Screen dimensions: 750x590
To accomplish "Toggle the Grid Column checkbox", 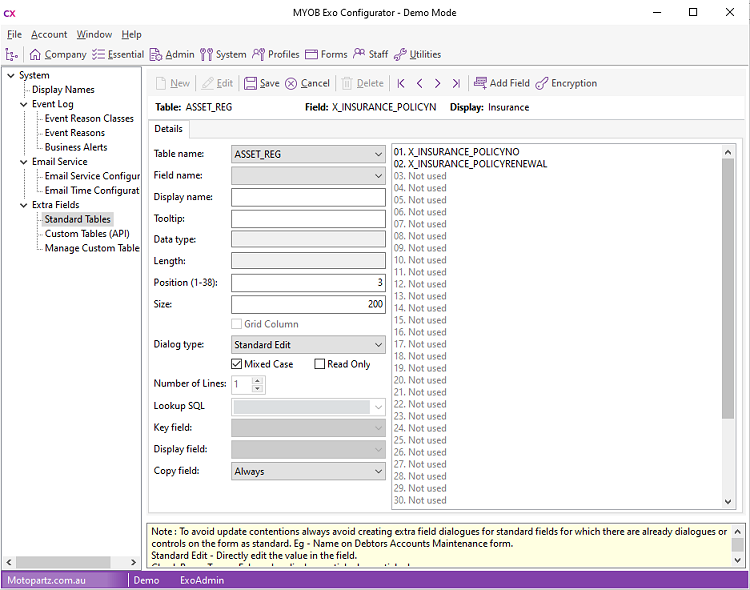I will pos(236,324).
